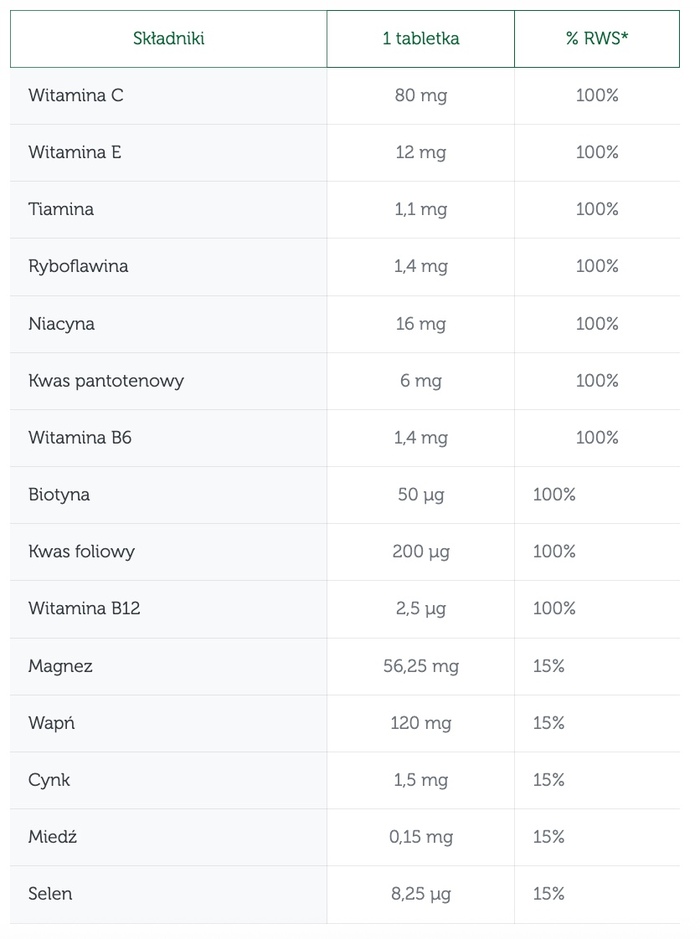Click the 120 mg dosage value
The height and width of the screenshot is (939, 700).
421,723
